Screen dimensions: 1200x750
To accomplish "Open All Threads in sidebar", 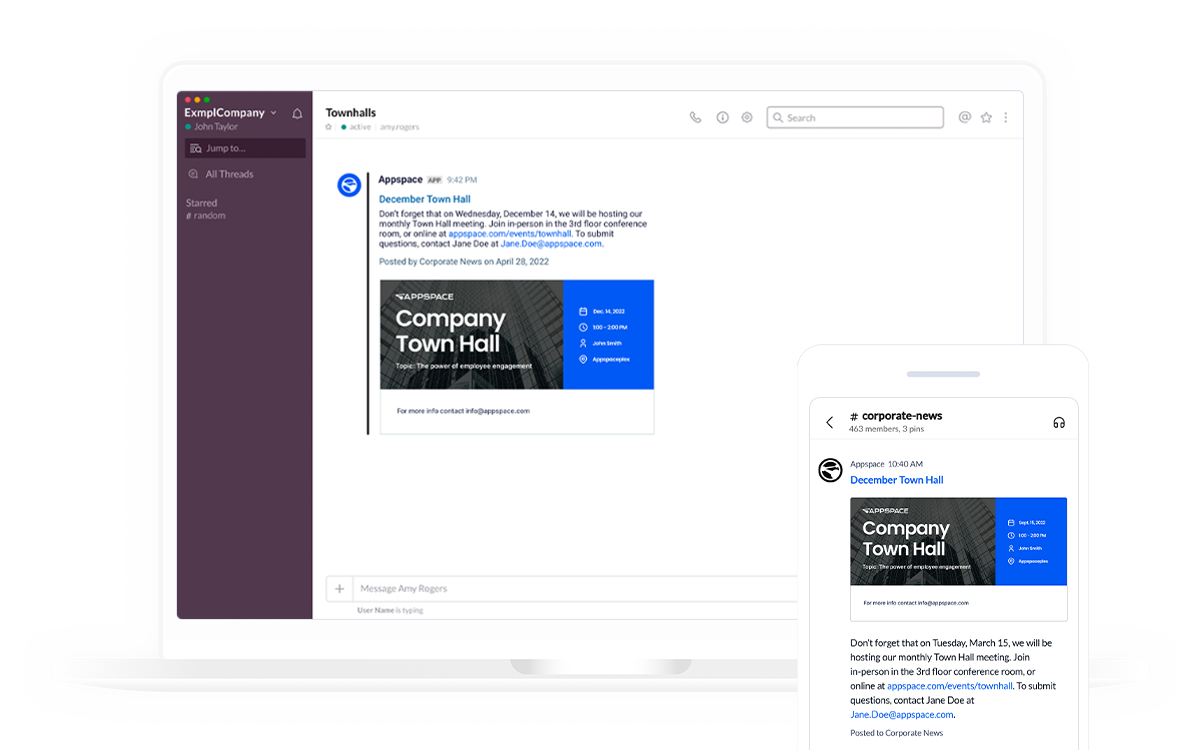I will (x=221, y=174).
